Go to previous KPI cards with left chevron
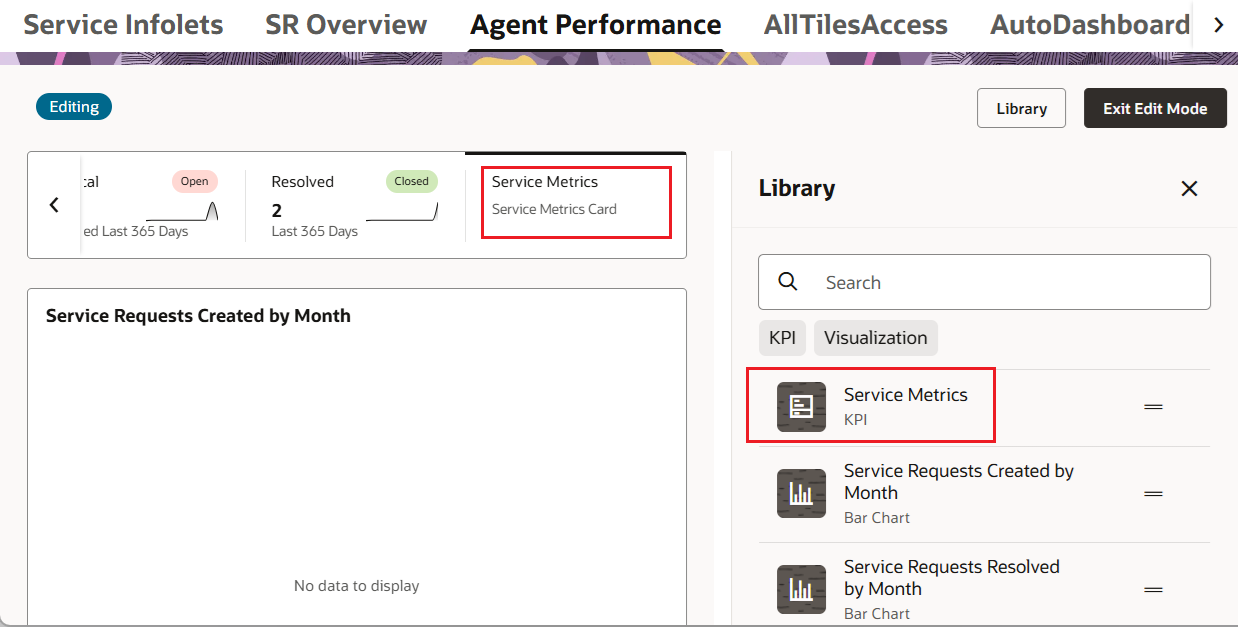The height and width of the screenshot is (627, 1260). click(54, 205)
